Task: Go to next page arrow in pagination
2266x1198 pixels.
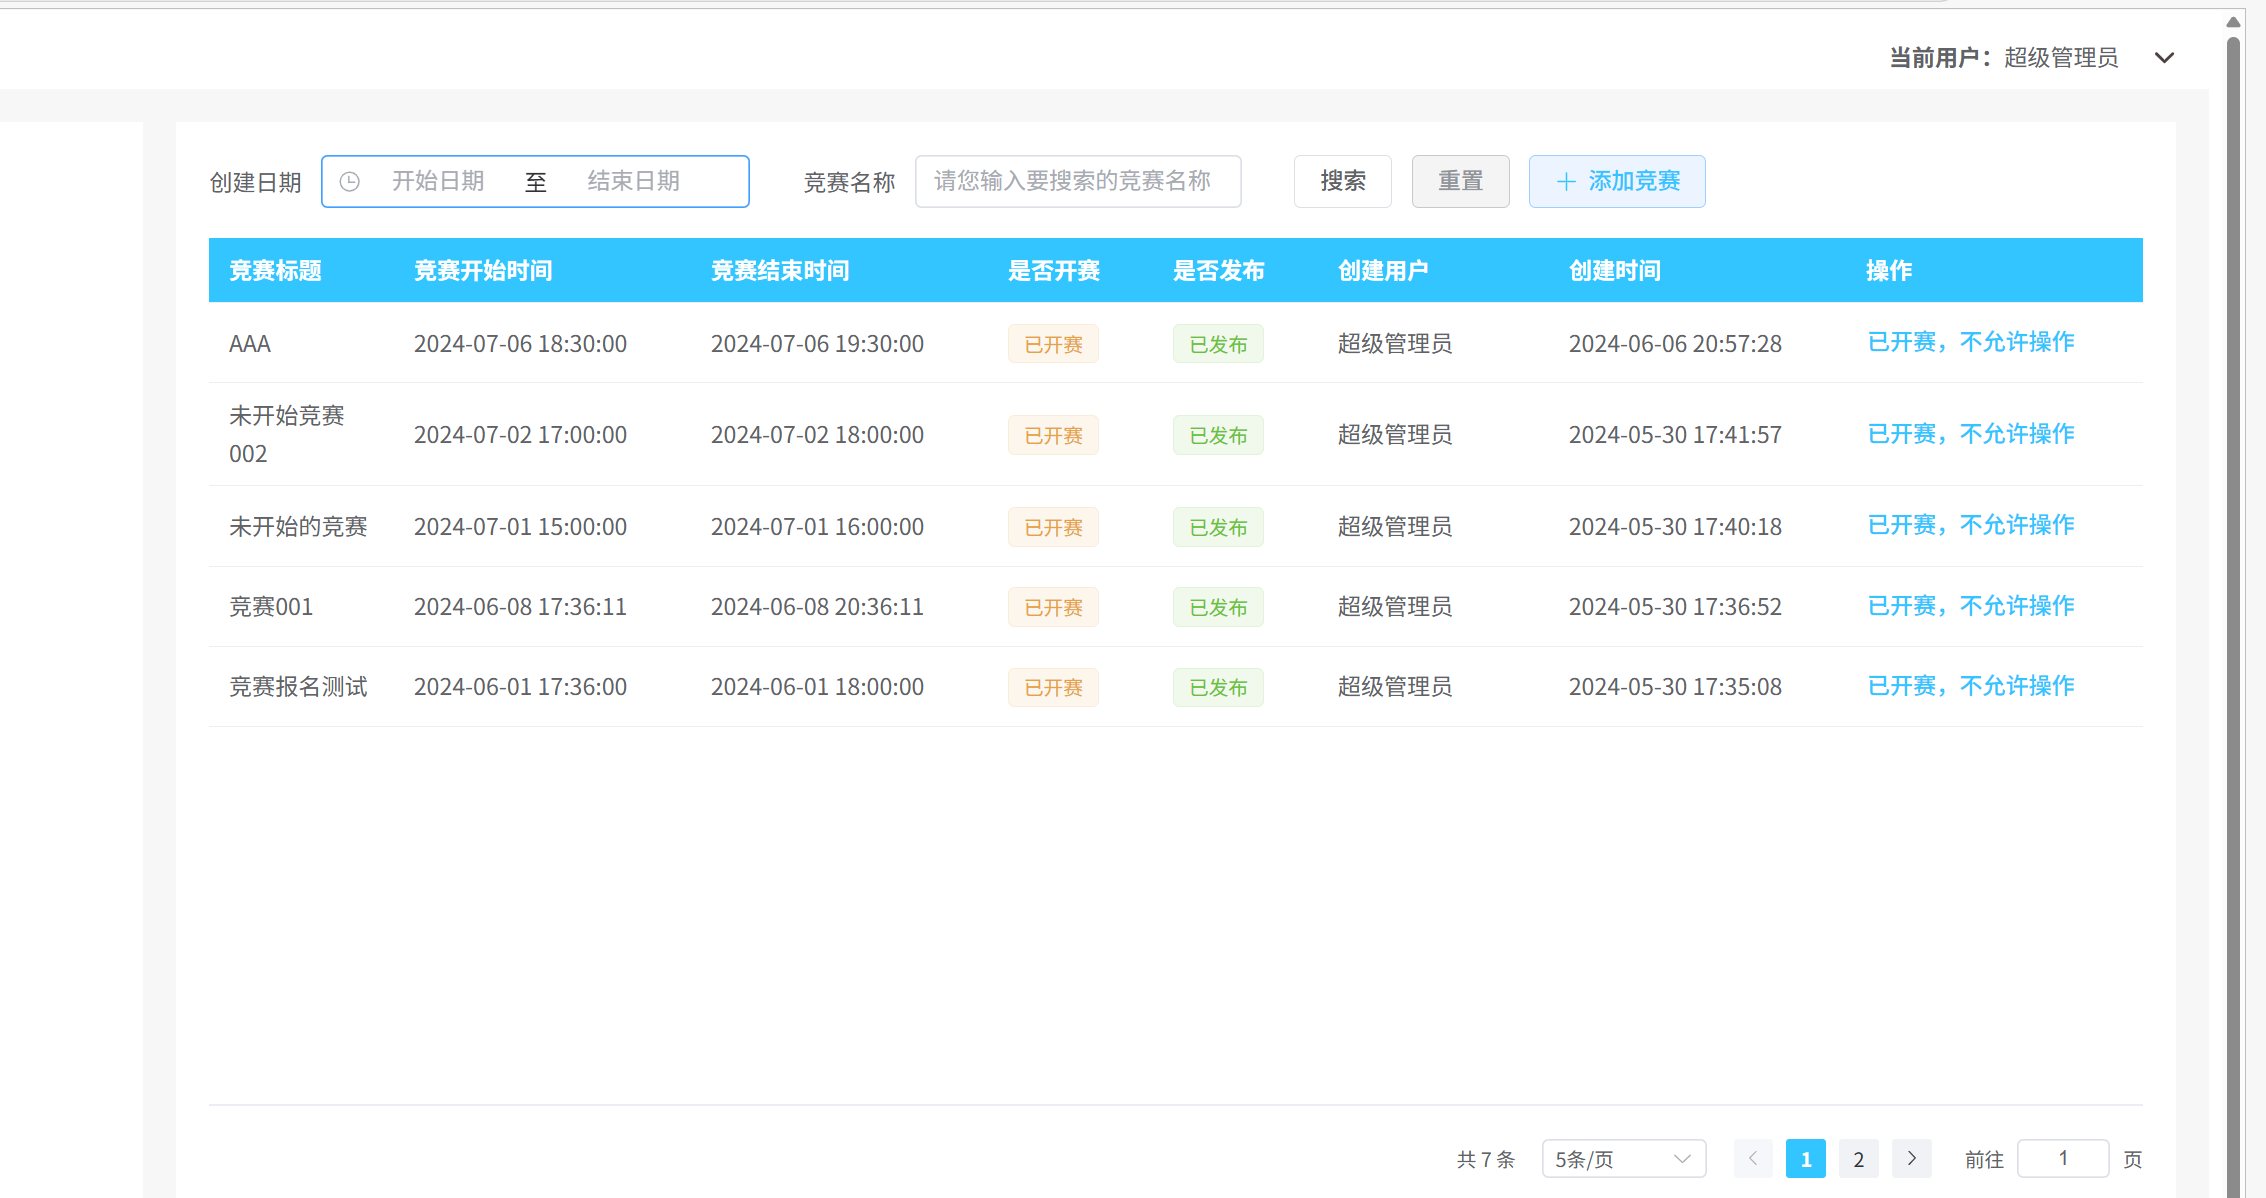Action: click(x=1911, y=1158)
